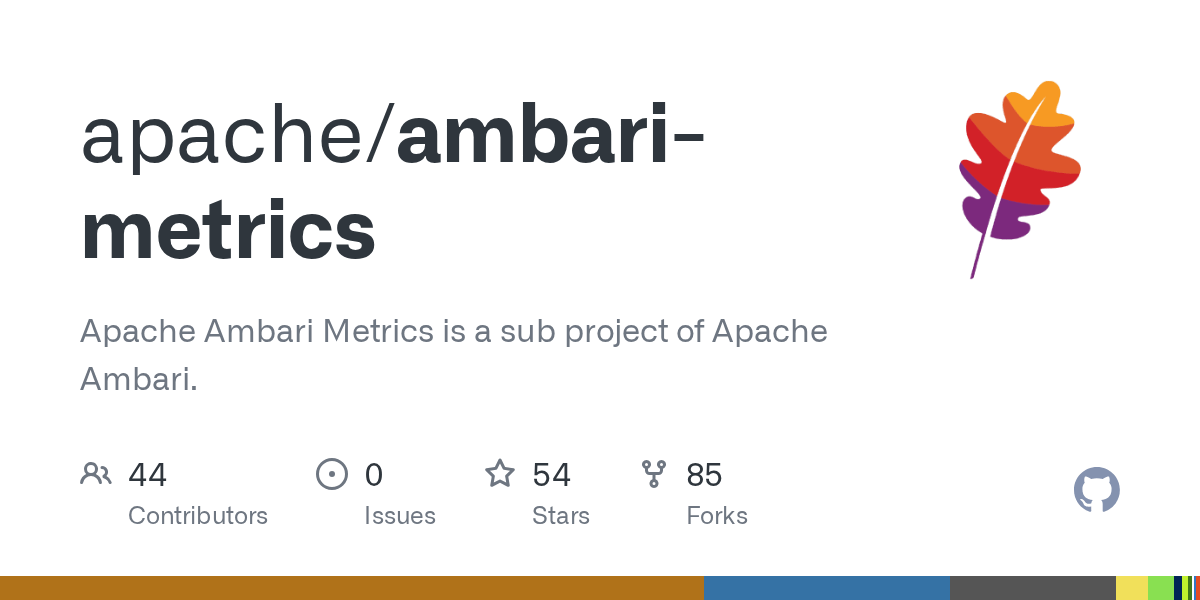Click the yellow language bar segment
The width and height of the screenshot is (1200, 600).
point(1132,588)
